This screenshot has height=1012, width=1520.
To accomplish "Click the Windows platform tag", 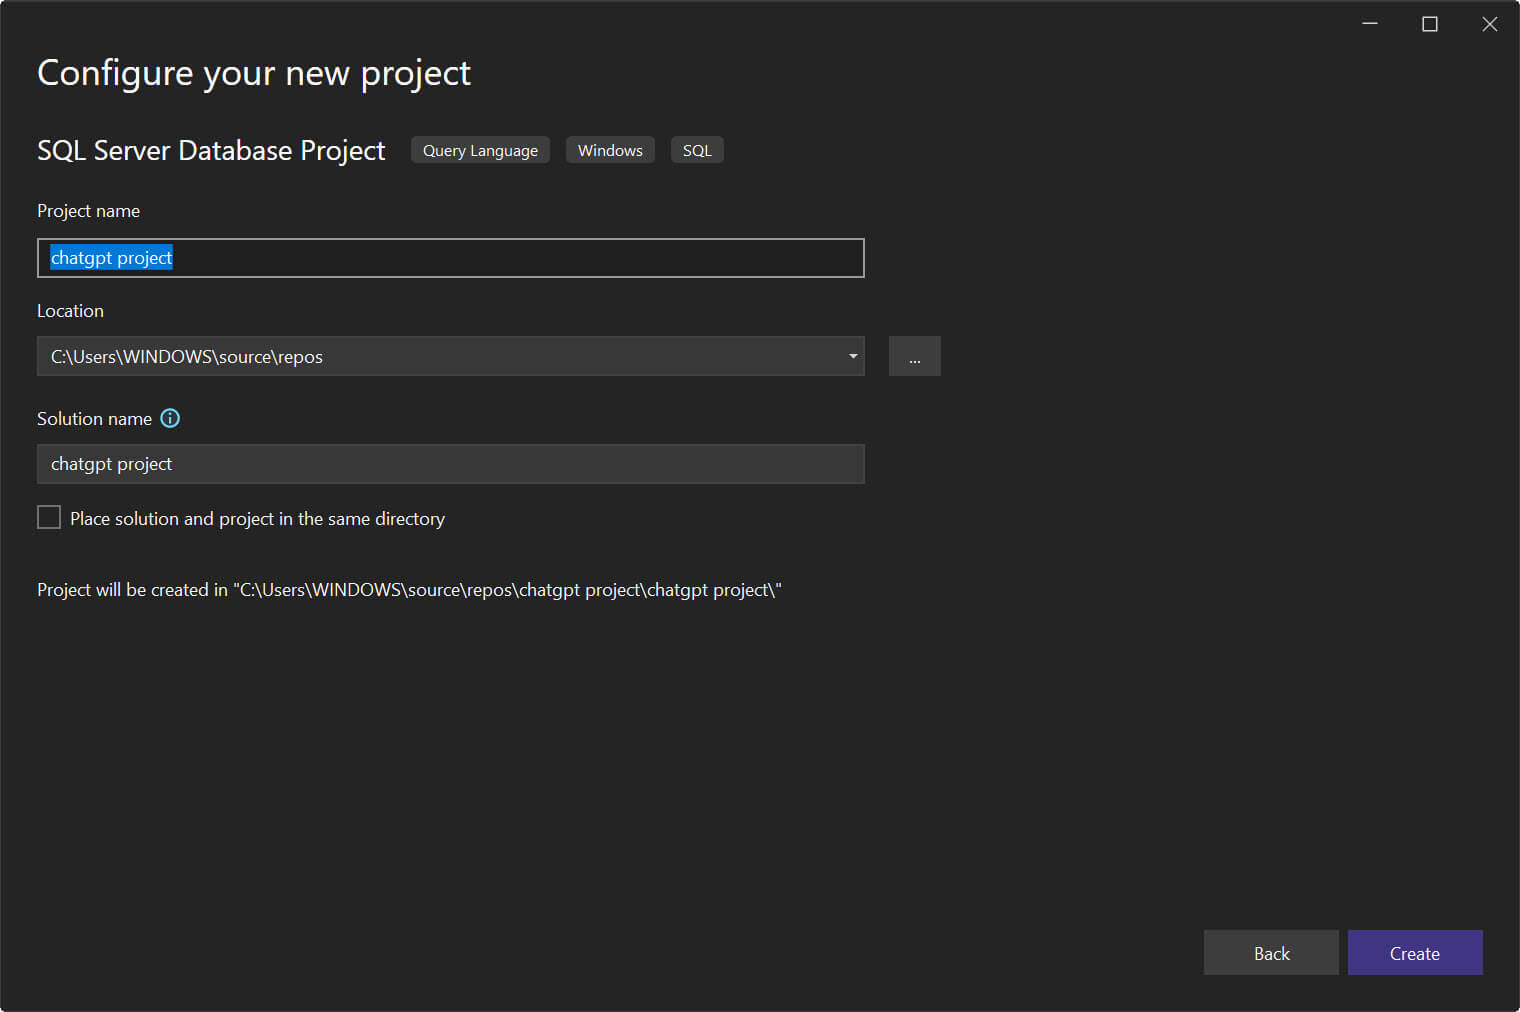I will click(x=610, y=151).
